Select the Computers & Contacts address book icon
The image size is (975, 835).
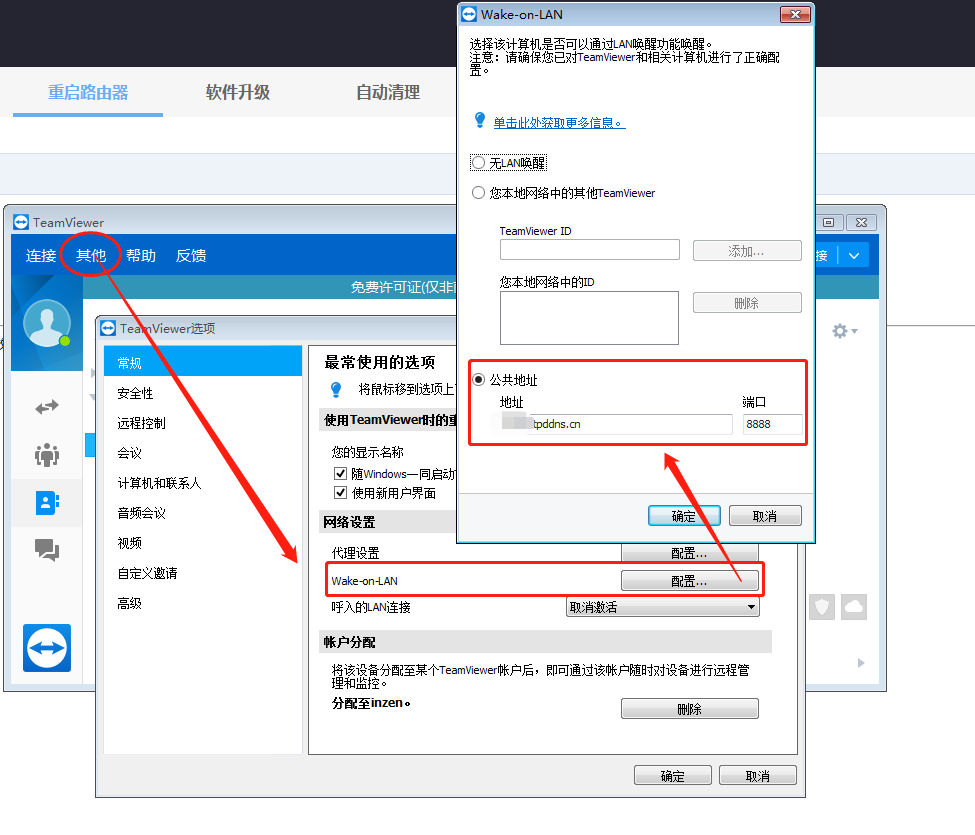click(x=47, y=503)
